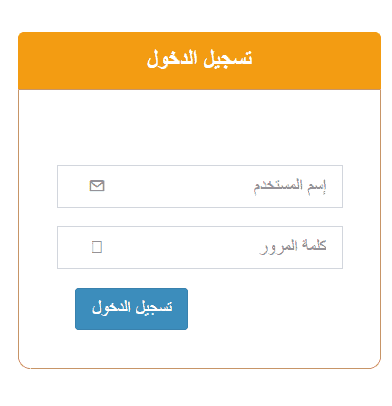Image resolution: width=392 pixels, height=406 pixels.
Task: Click the blank area above username field
Action: [x=199, y=128]
